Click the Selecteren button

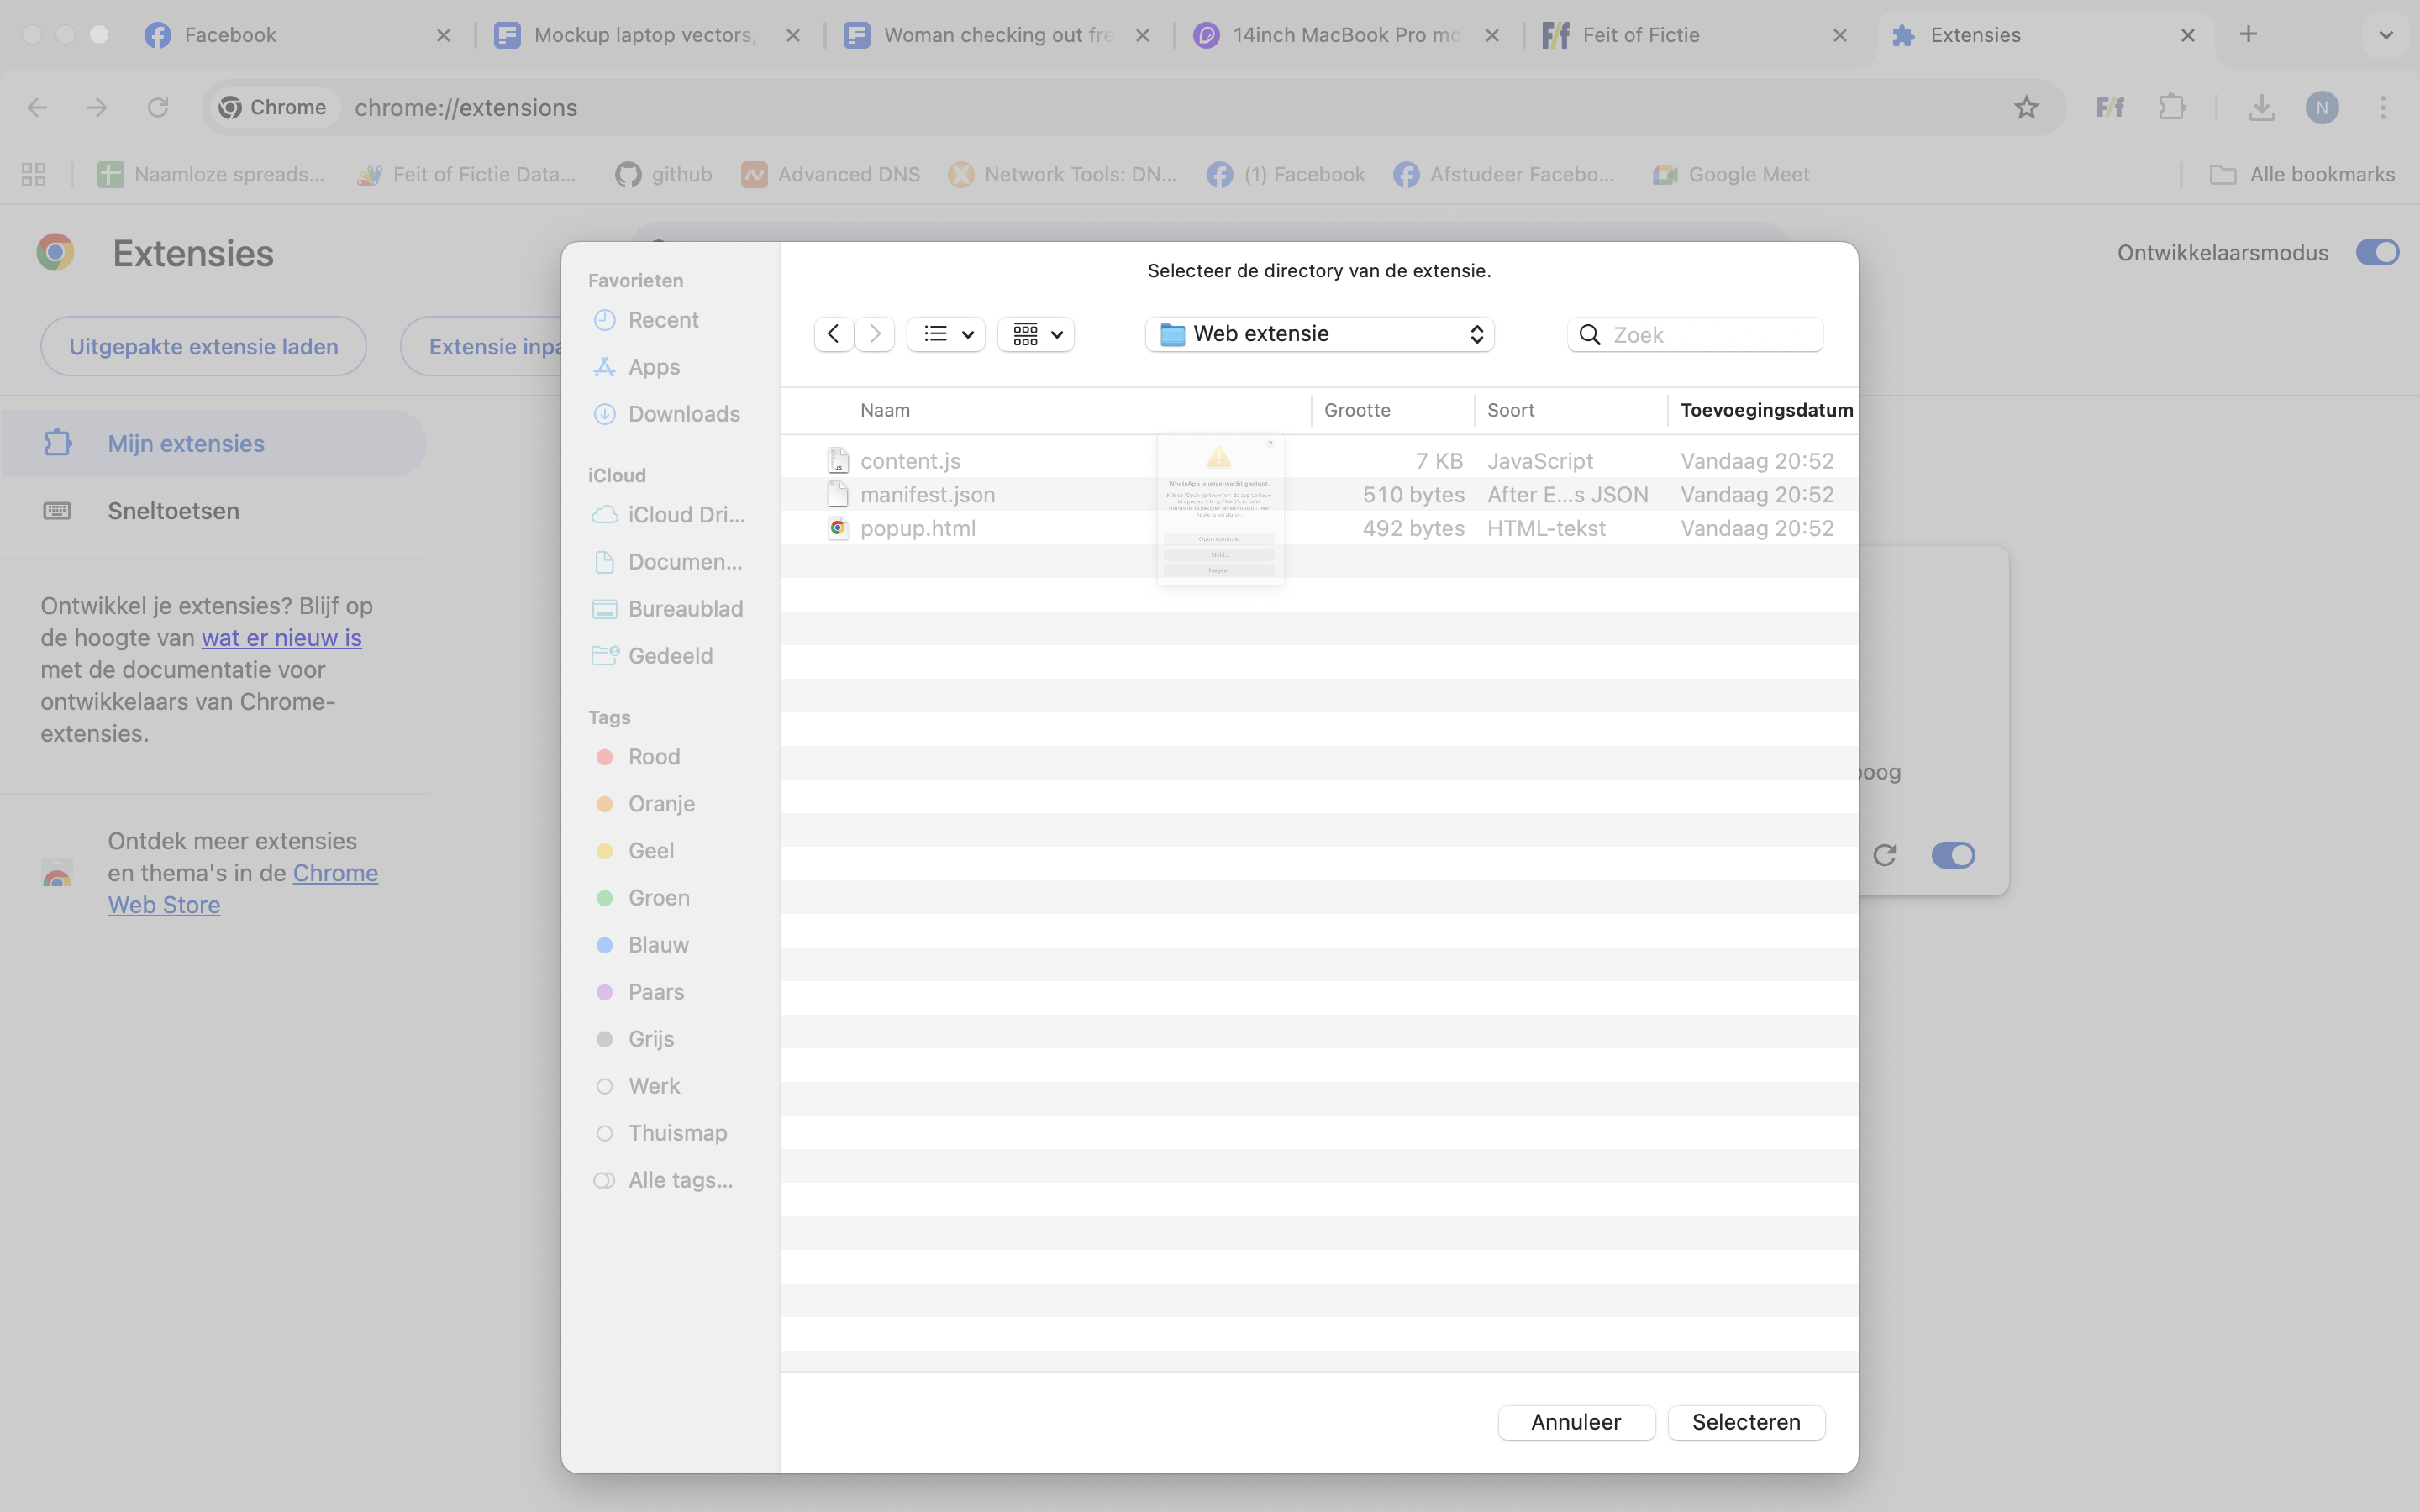click(1745, 1422)
